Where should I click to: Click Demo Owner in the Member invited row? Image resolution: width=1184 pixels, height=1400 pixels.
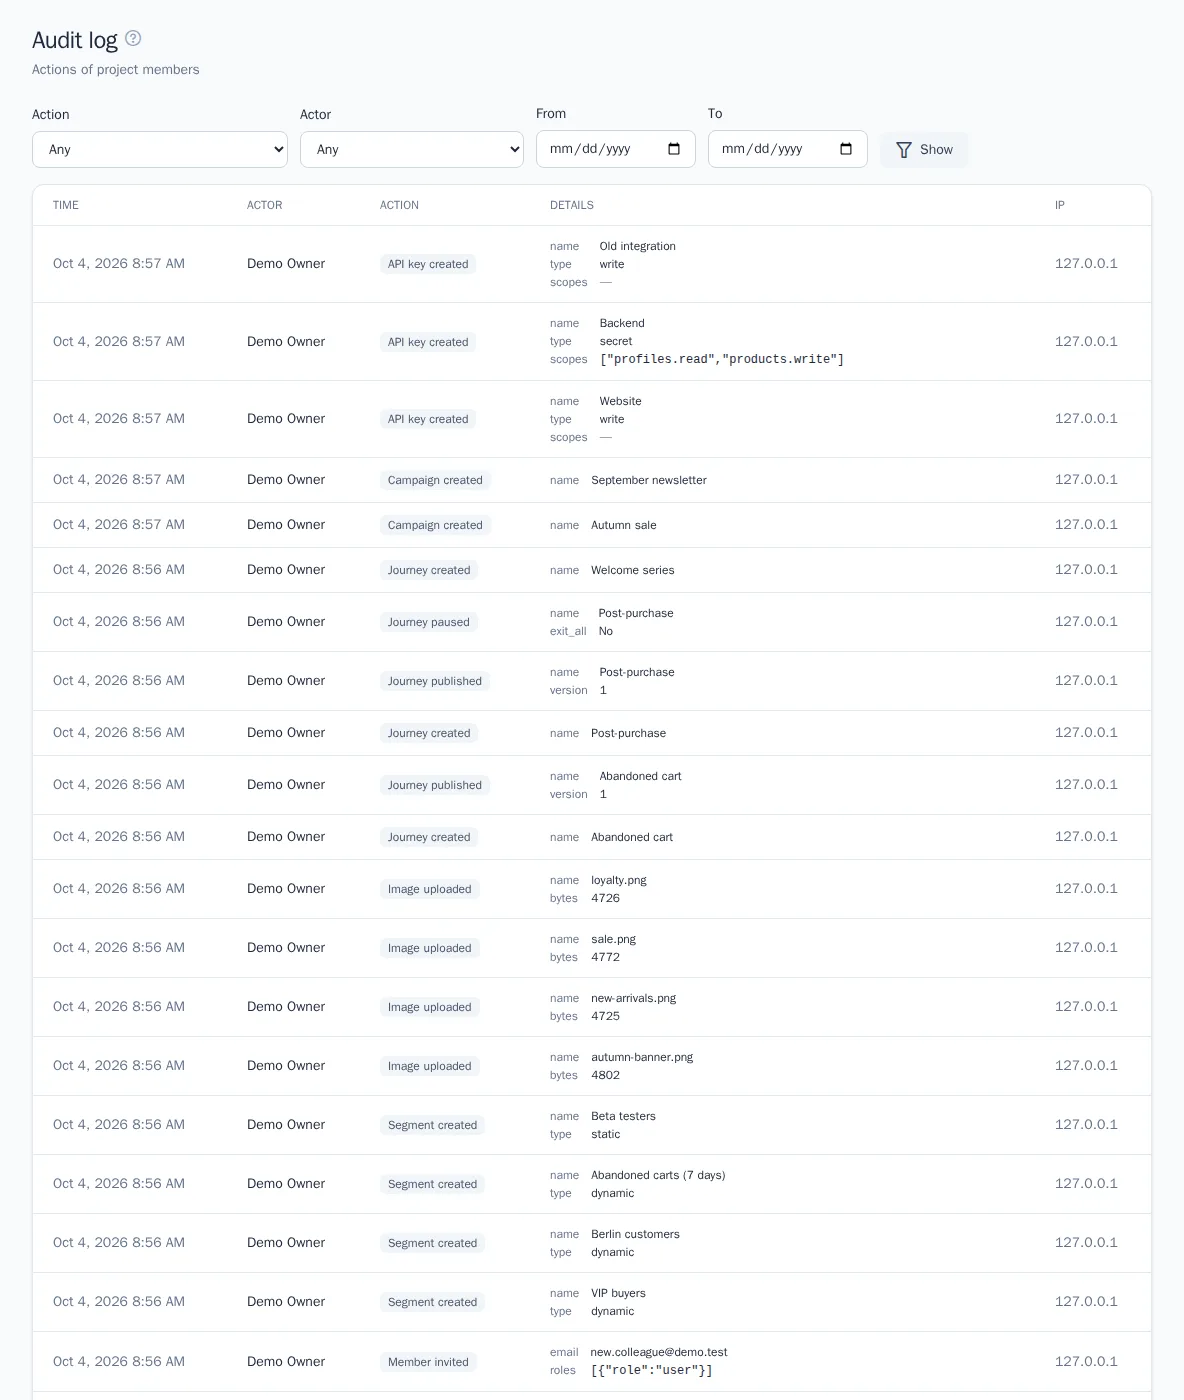tap(286, 1361)
